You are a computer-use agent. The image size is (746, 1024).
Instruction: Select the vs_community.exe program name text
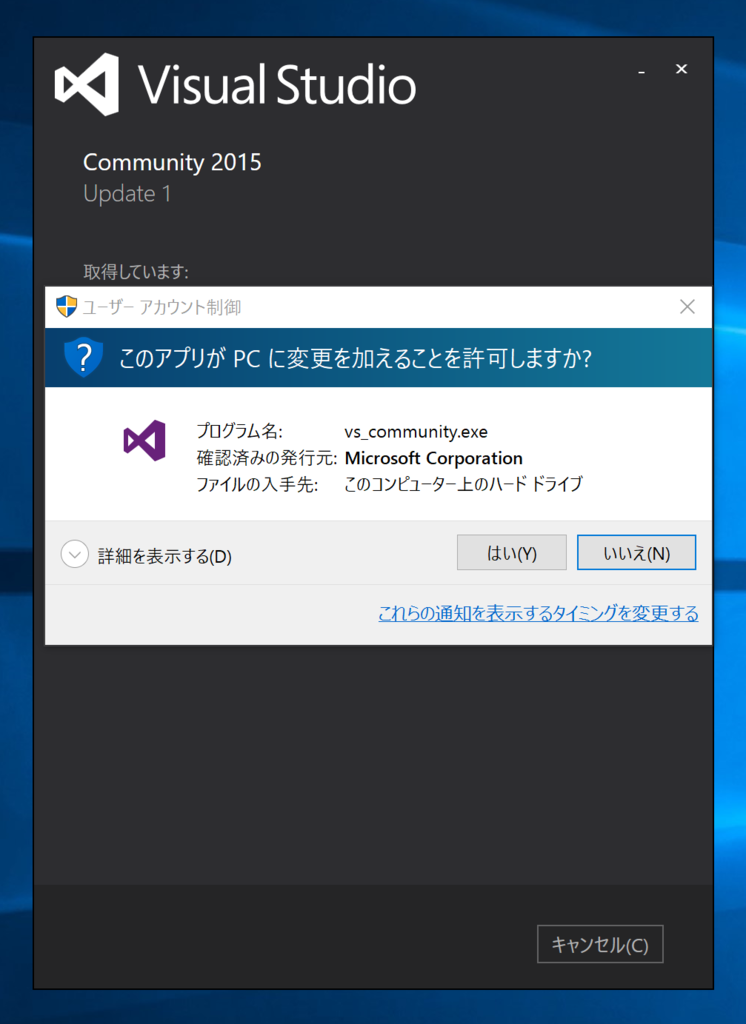pos(416,432)
